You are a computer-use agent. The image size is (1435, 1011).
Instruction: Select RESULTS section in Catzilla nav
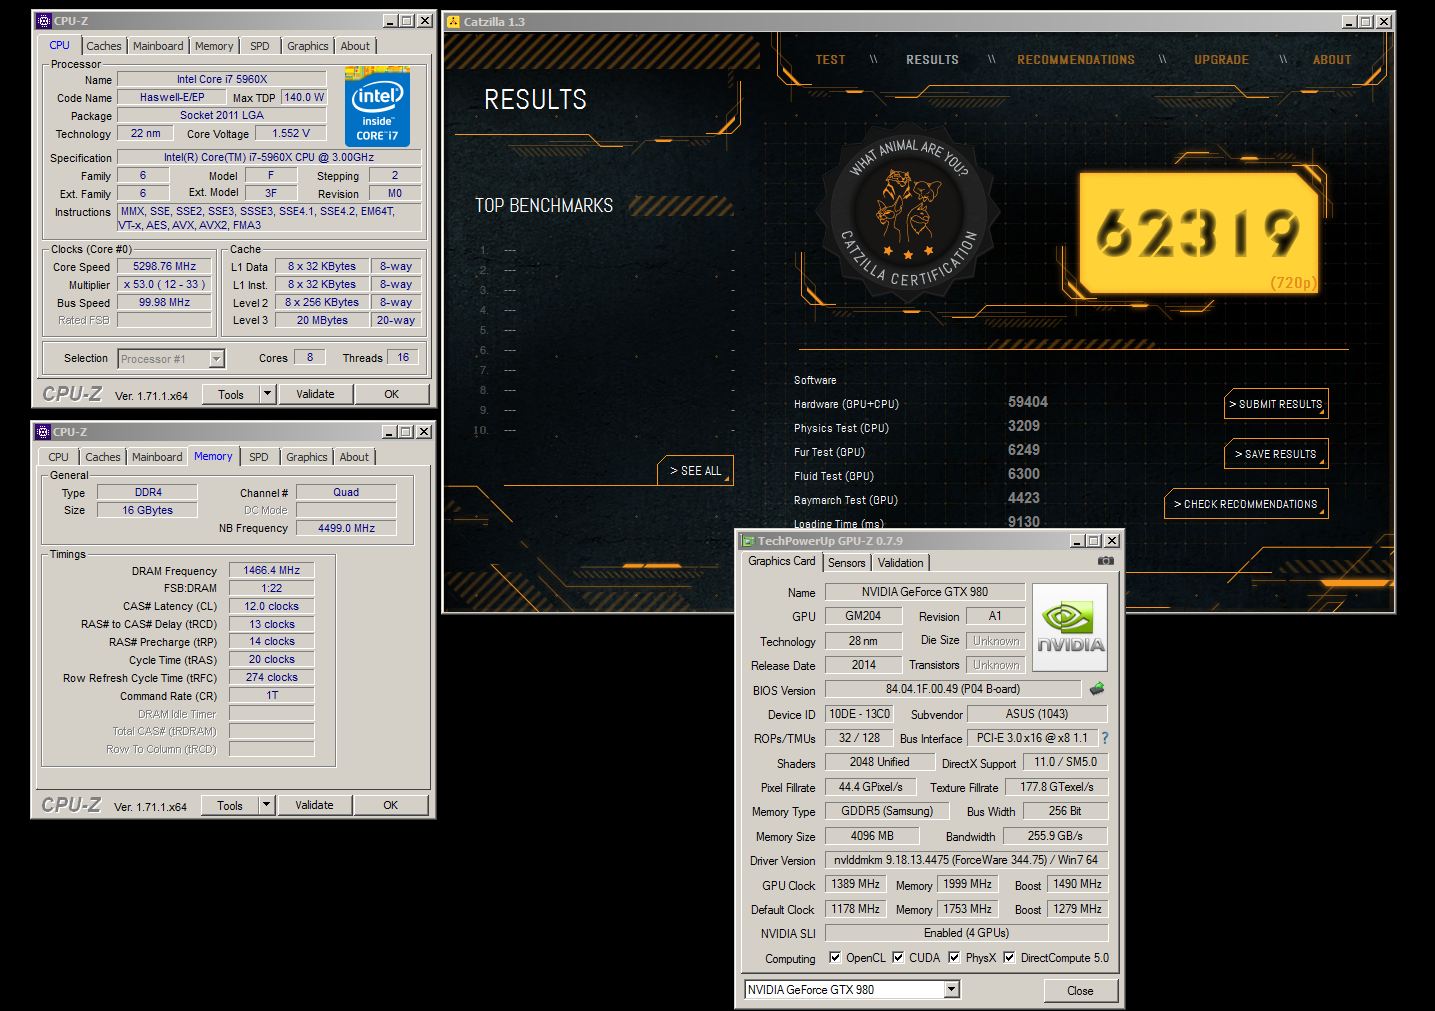(x=932, y=60)
